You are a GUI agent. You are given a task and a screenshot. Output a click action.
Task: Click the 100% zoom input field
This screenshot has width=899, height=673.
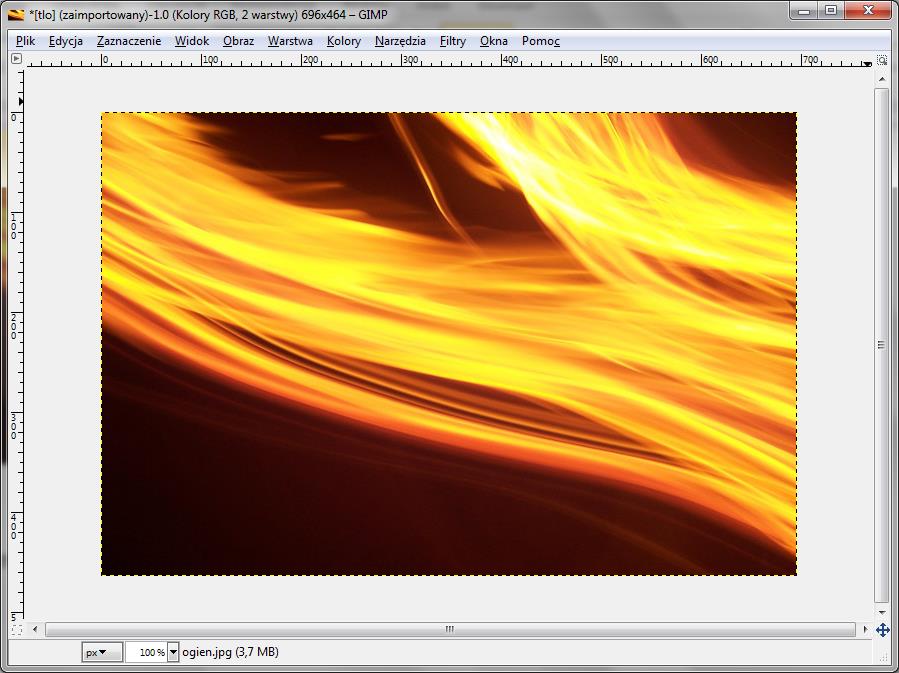(146, 652)
